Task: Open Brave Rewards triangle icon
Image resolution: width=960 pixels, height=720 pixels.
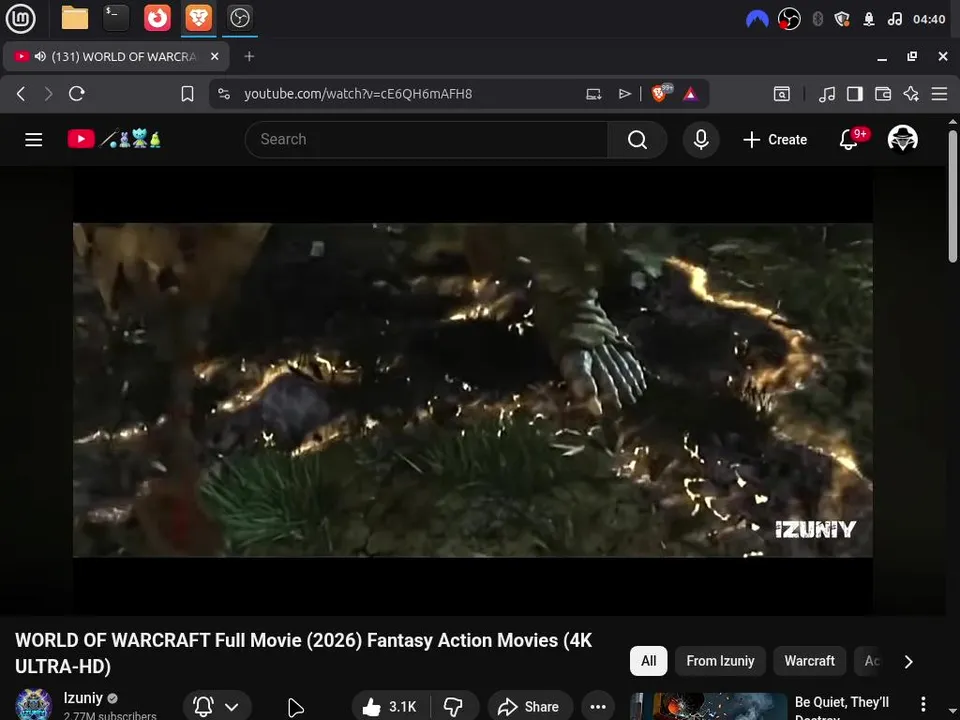Action: pos(691,94)
